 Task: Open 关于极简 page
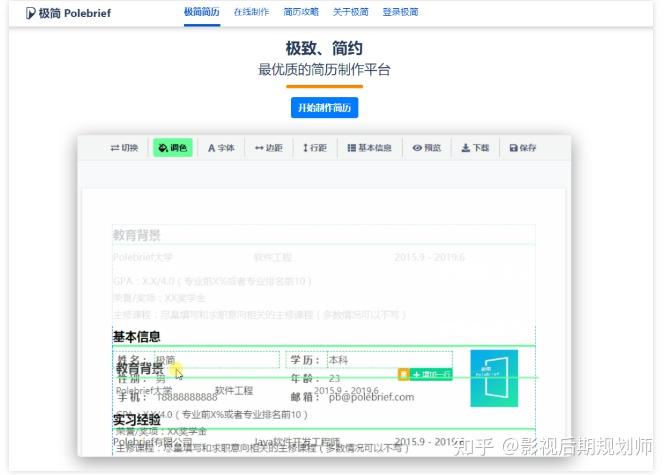coord(350,12)
